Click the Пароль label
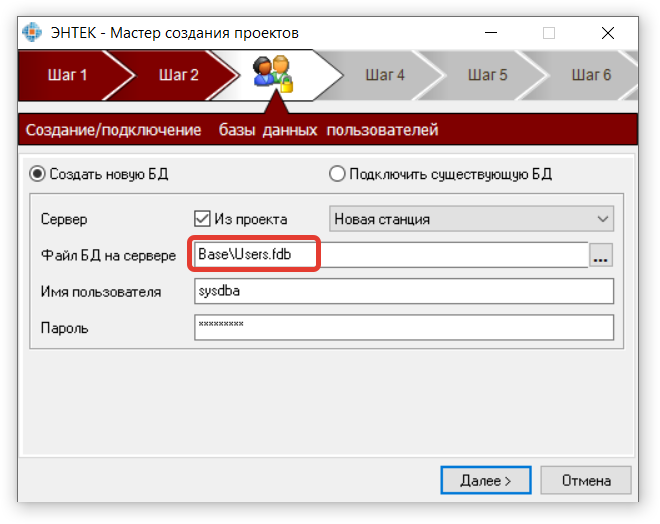Screen dimensions: 660x524 pyautogui.click(x=64, y=328)
